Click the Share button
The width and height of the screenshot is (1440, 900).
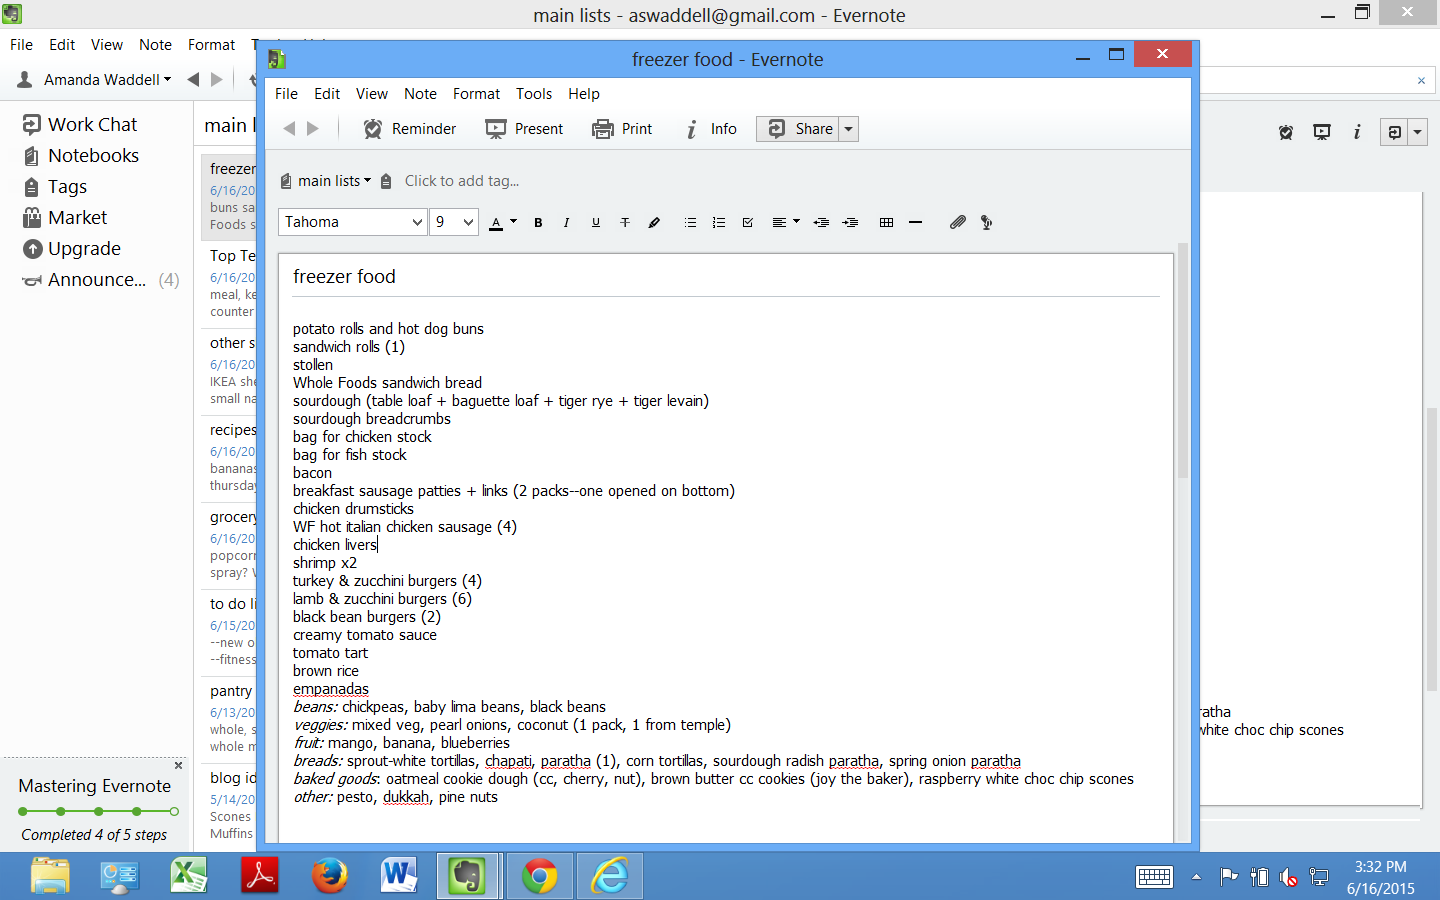point(799,129)
